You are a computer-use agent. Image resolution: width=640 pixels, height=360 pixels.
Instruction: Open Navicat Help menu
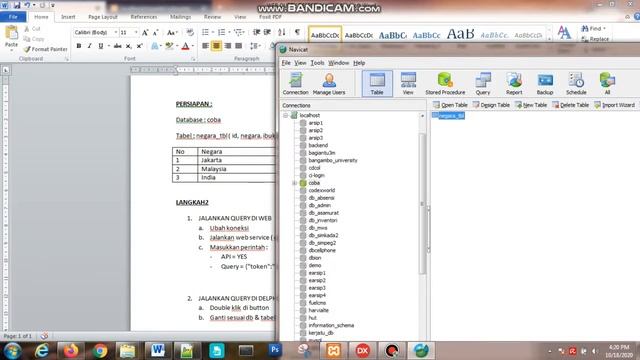(359, 63)
